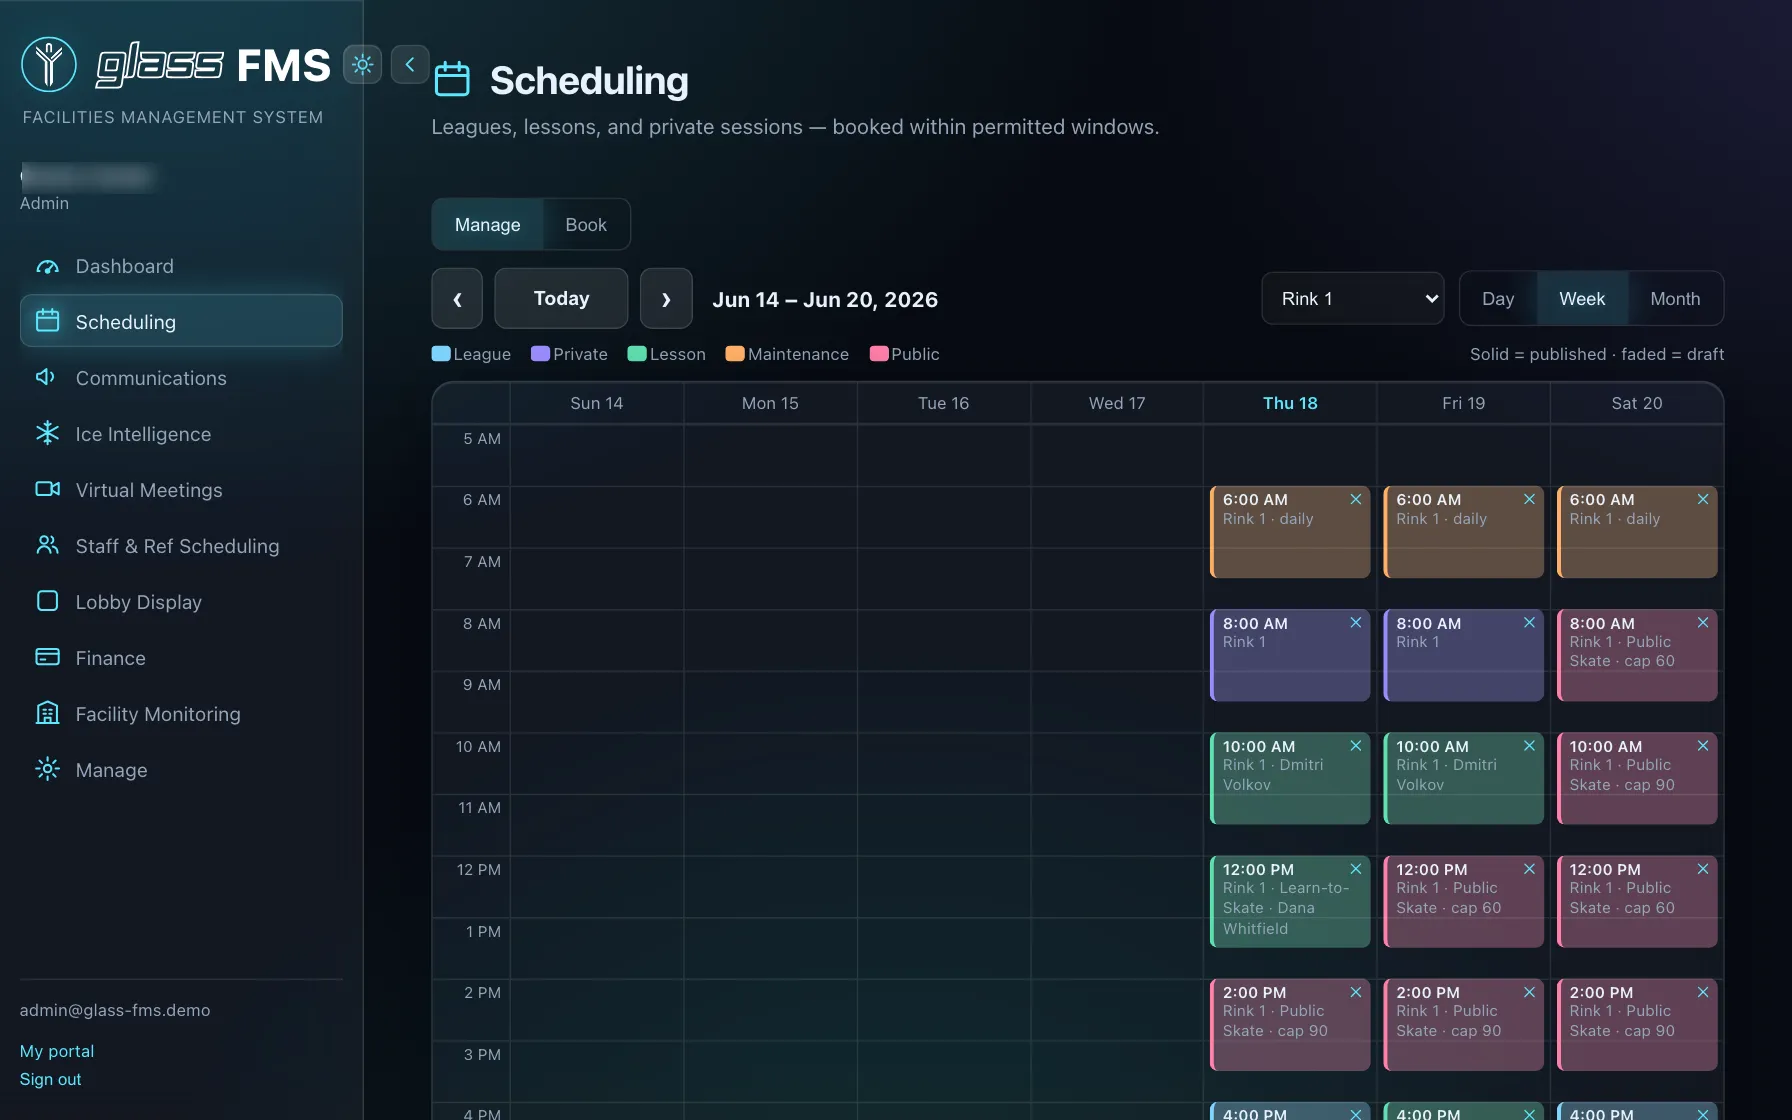Open the My portal link
This screenshot has width=1792, height=1120.
[57, 1051]
